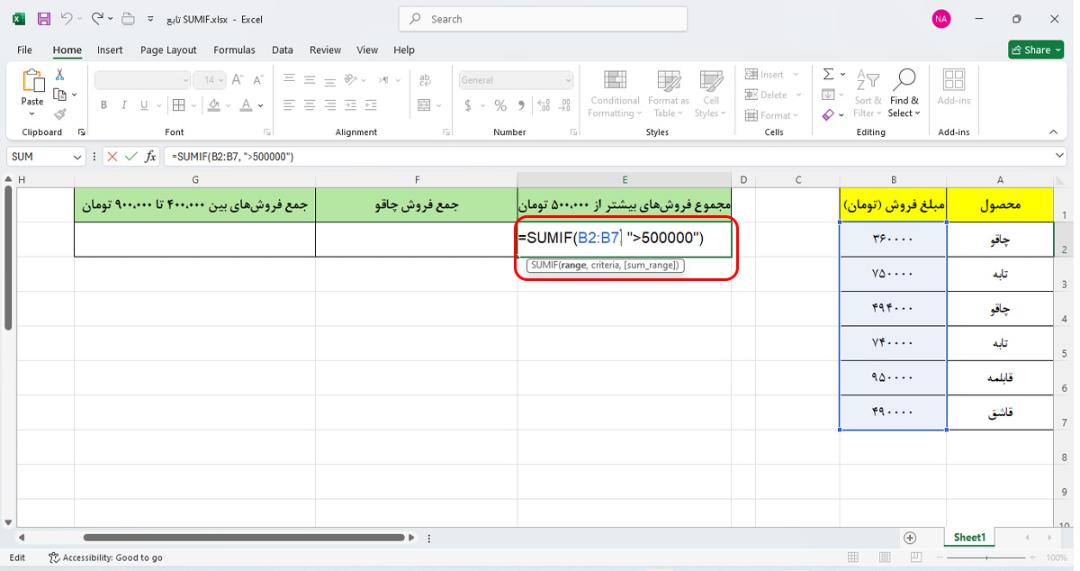
Task: Open the View tab
Action: click(x=367, y=50)
